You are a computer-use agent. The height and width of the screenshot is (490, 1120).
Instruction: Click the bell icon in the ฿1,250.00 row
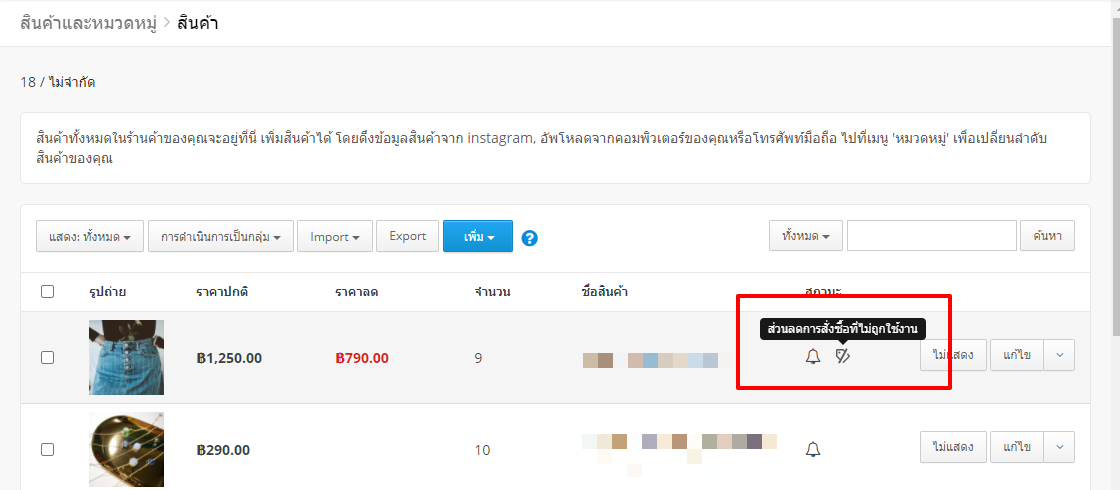coord(813,356)
